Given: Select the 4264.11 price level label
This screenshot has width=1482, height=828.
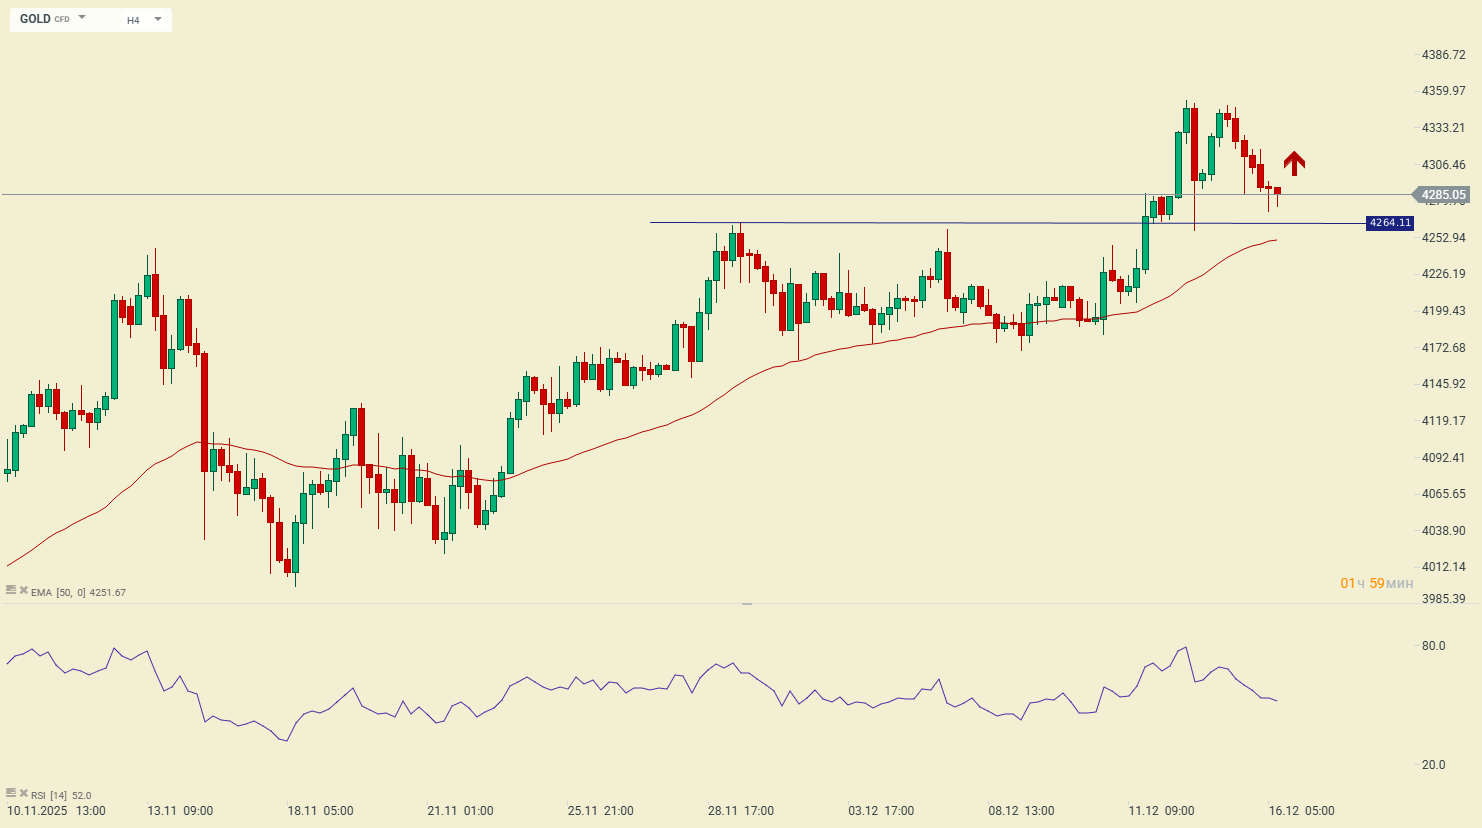Looking at the screenshot, I should 1389,223.
